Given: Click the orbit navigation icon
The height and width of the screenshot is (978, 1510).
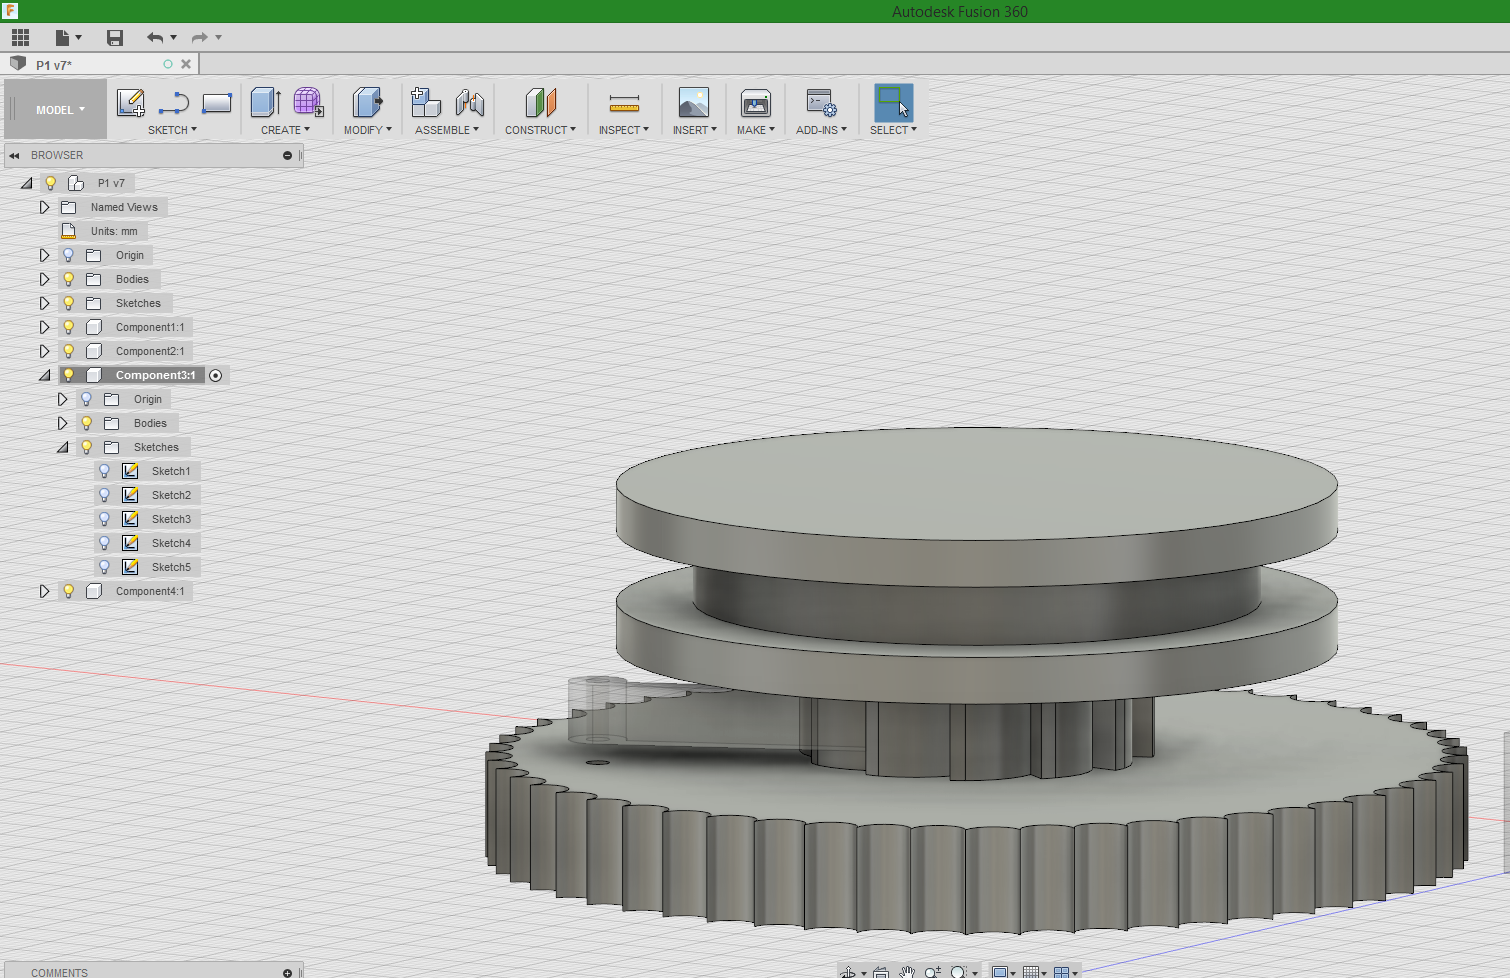Looking at the screenshot, I should 848,971.
